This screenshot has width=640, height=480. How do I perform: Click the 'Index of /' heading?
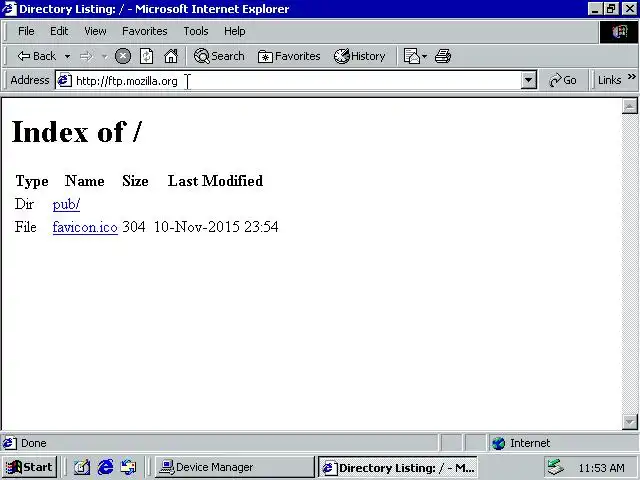[x=77, y=132]
